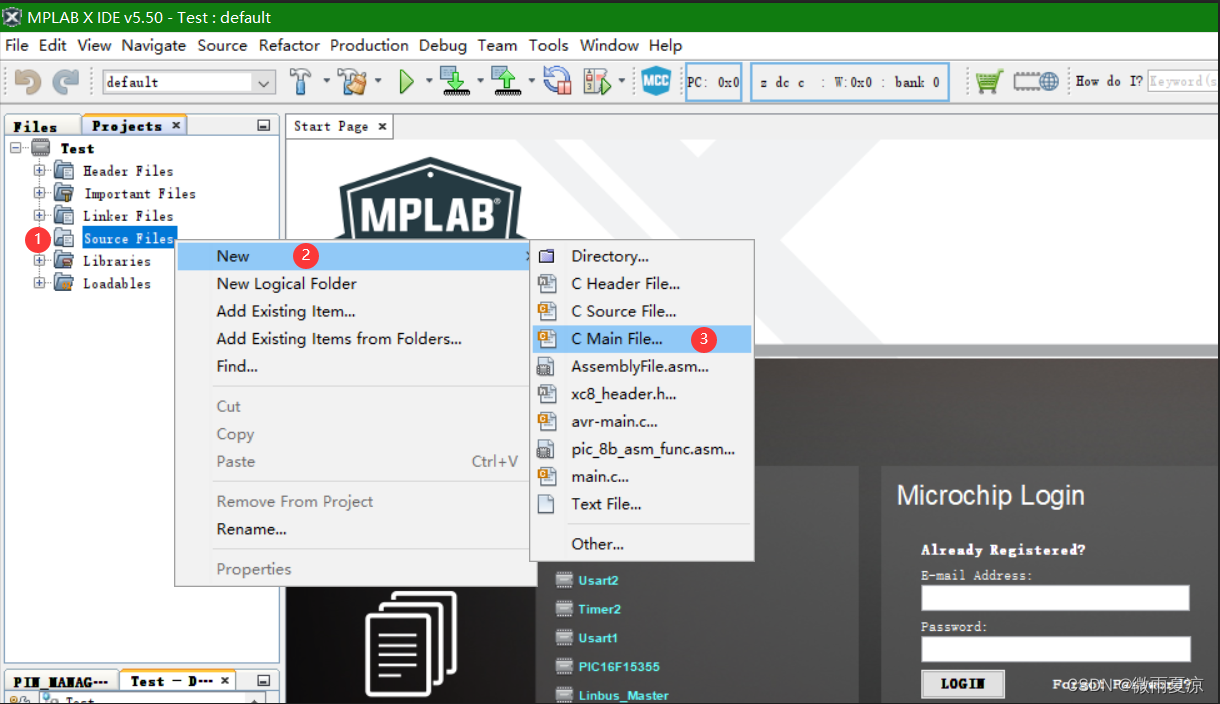Click the LOGIN button
1220x704 pixels.
point(963,684)
